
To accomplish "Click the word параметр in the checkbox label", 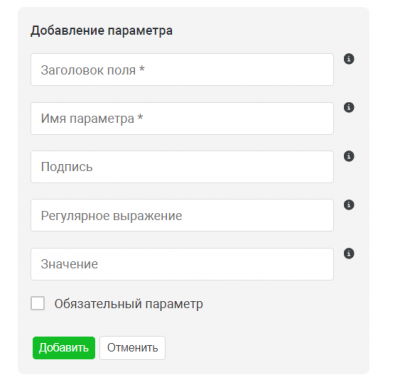I will point(174,304).
